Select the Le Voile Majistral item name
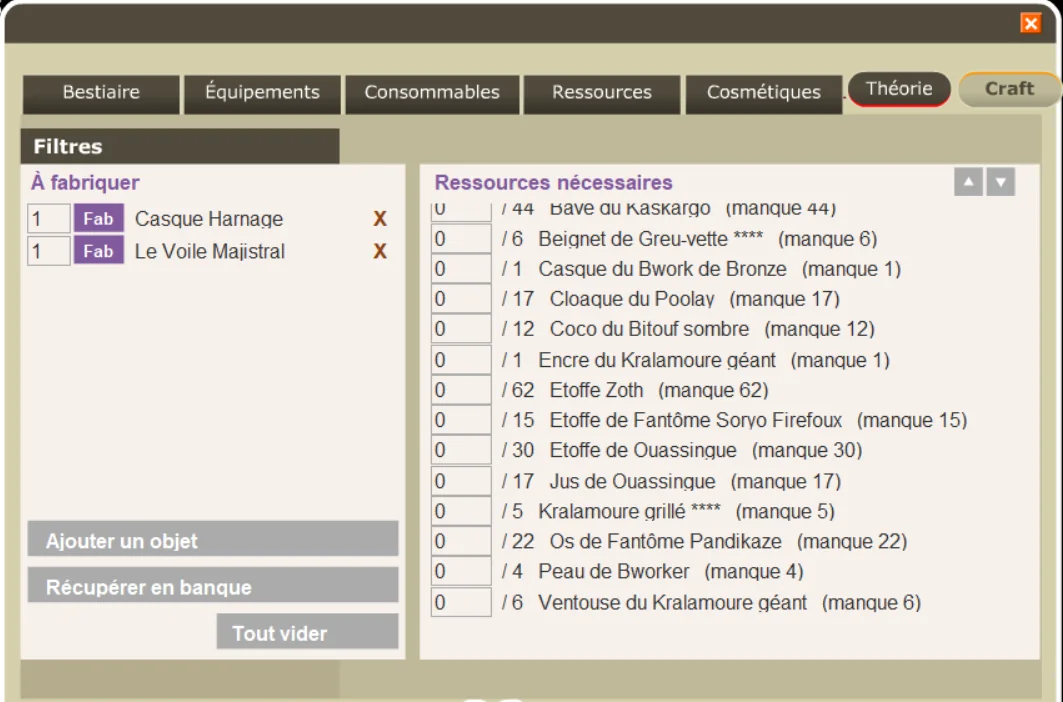 pos(209,251)
